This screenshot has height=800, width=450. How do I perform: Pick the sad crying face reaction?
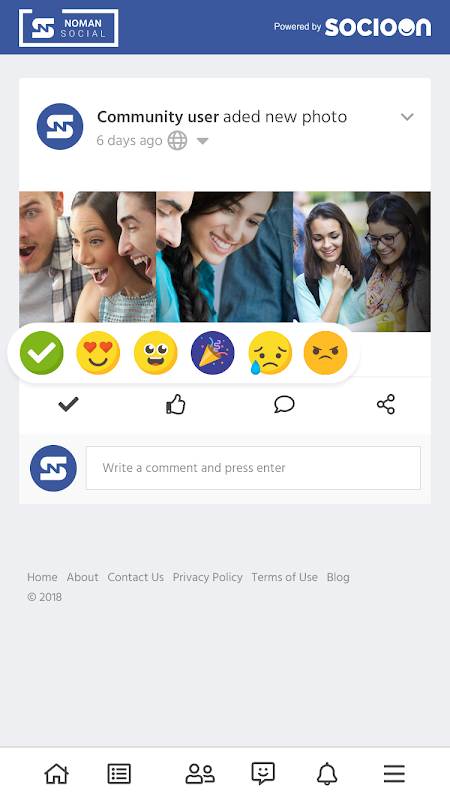[269, 353]
